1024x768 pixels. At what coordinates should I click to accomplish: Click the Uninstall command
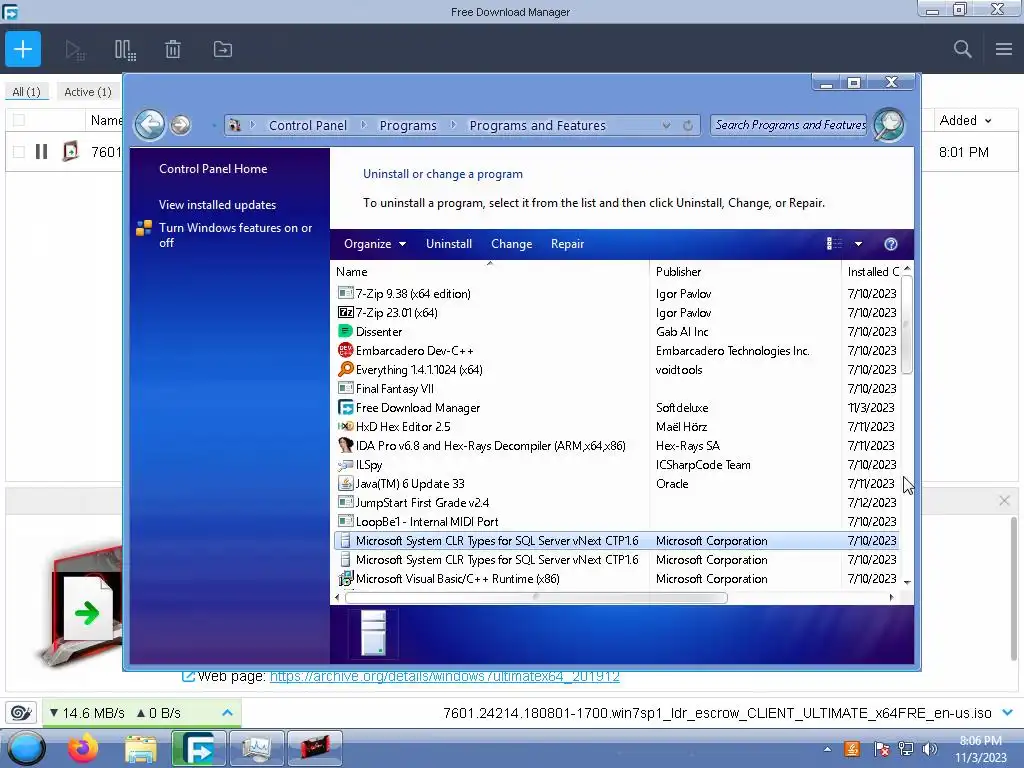click(449, 244)
